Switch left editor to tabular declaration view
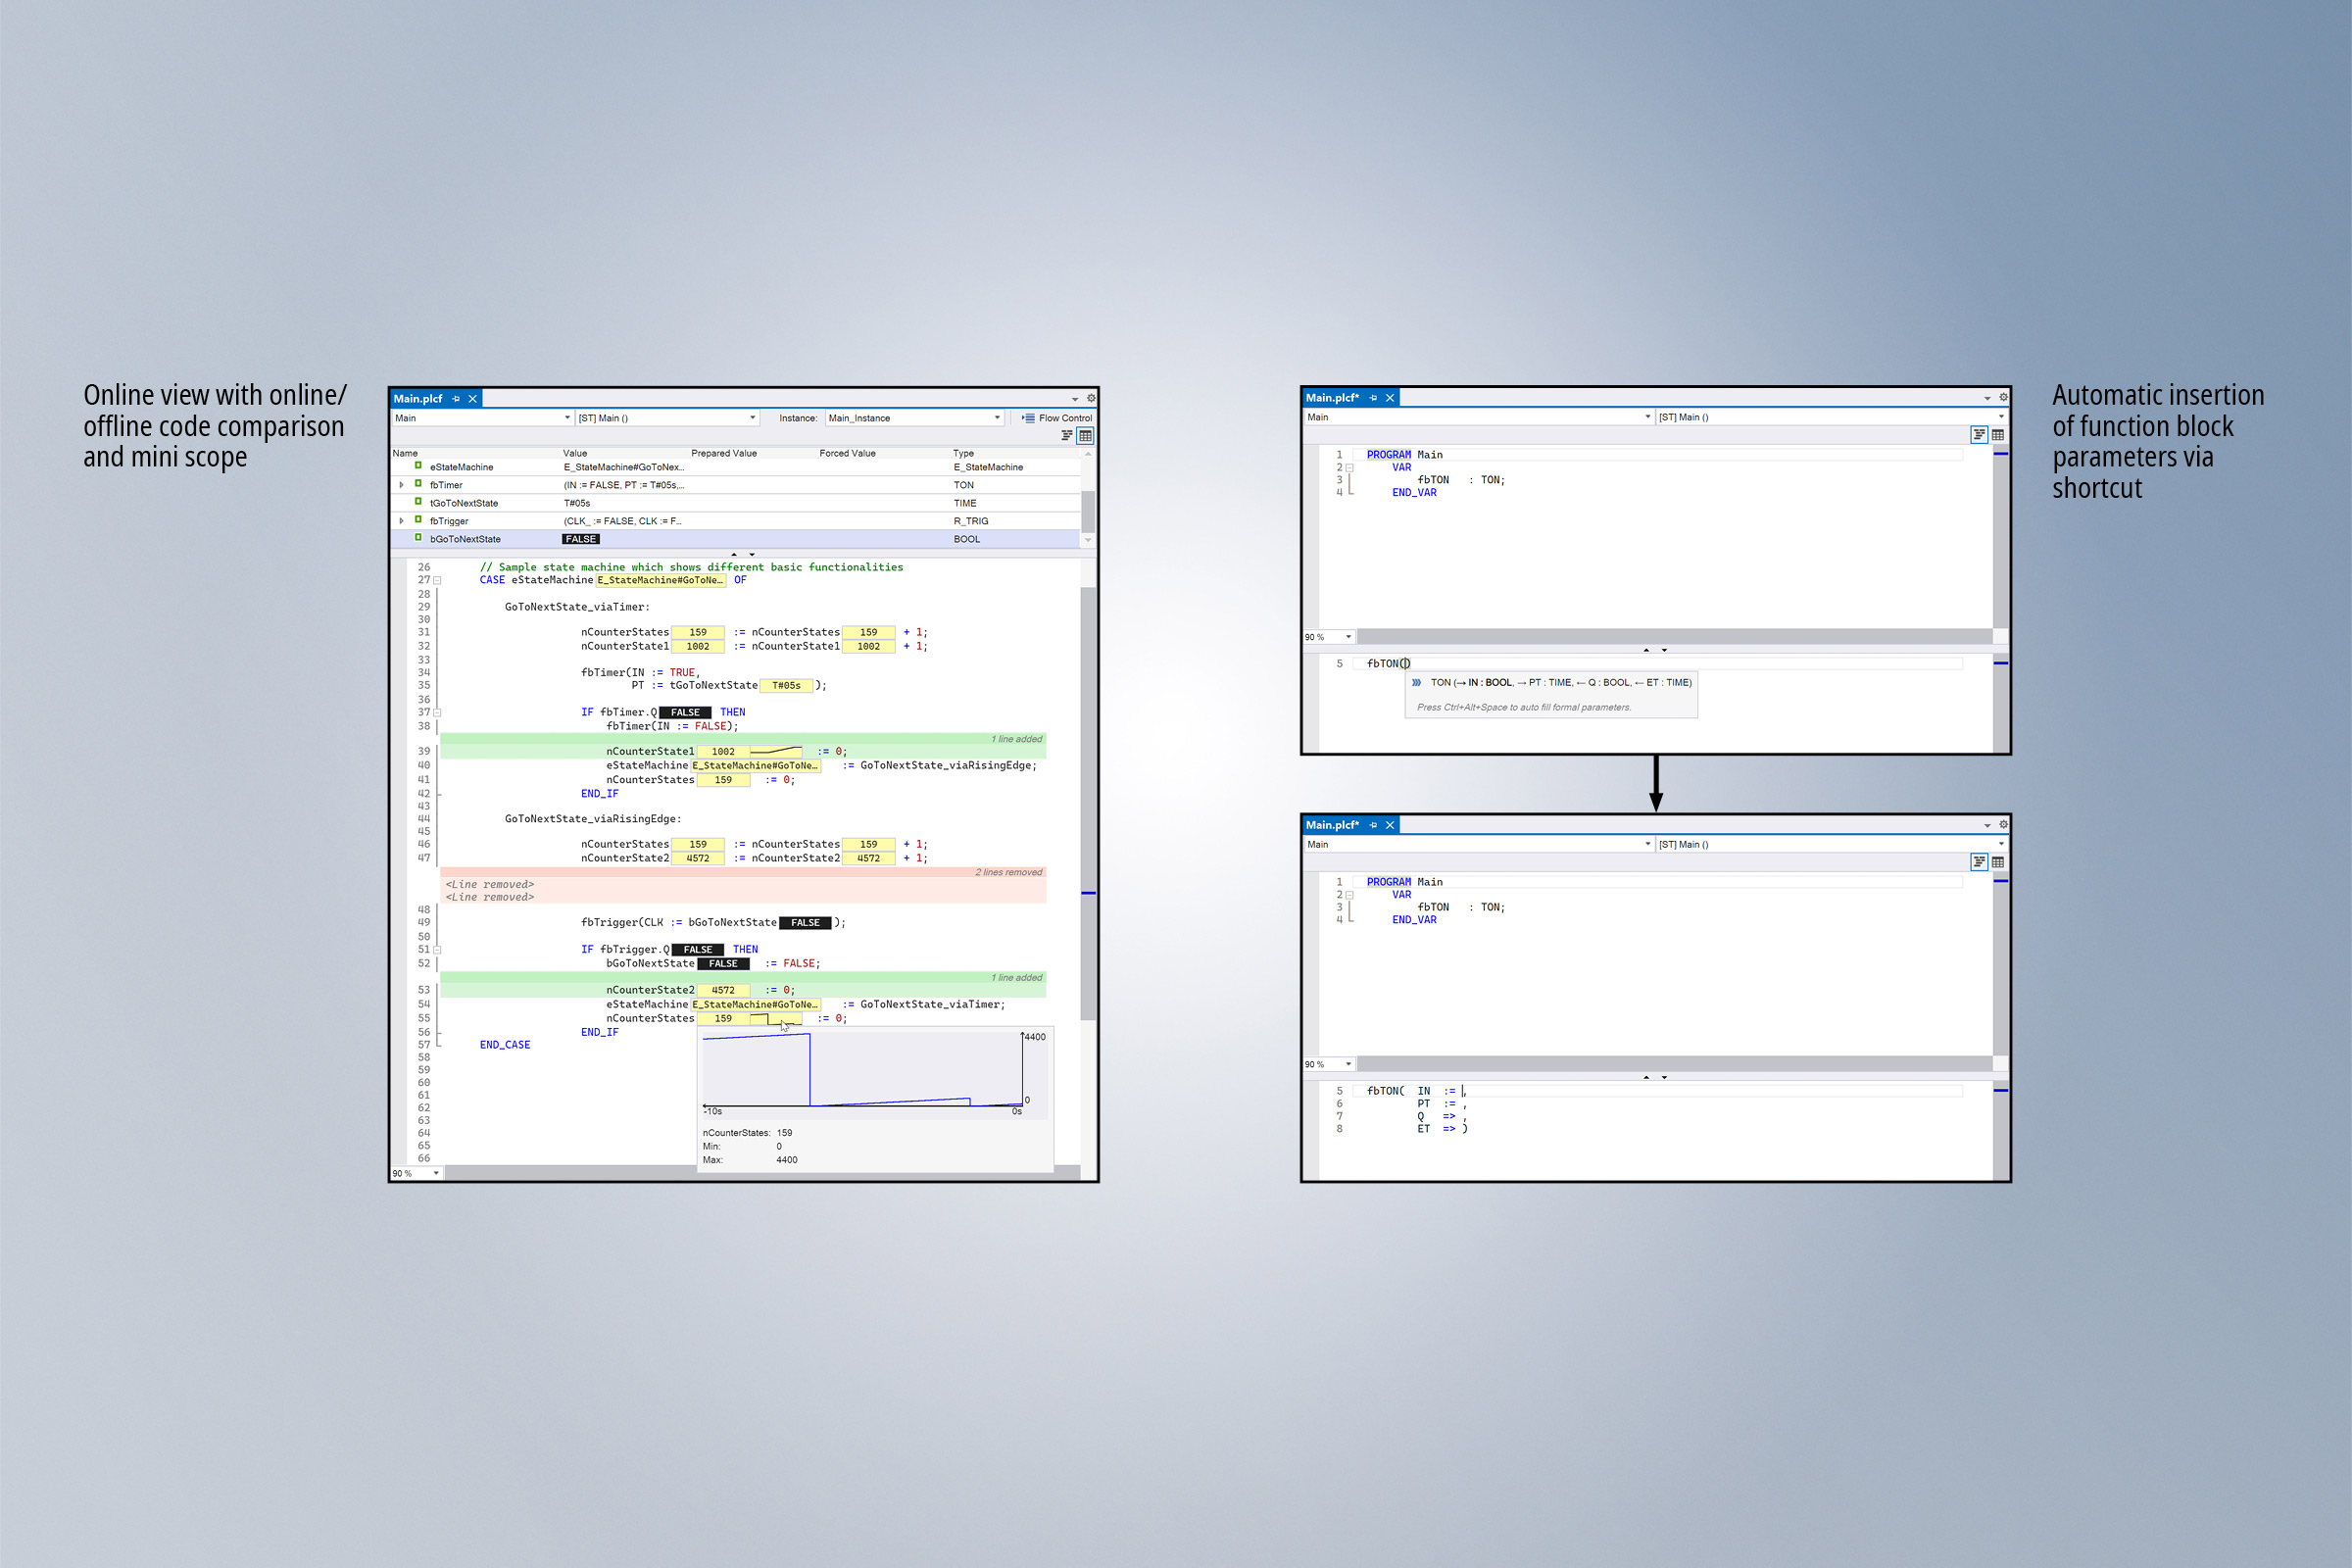The height and width of the screenshot is (1568, 2352). [1085, 436]
